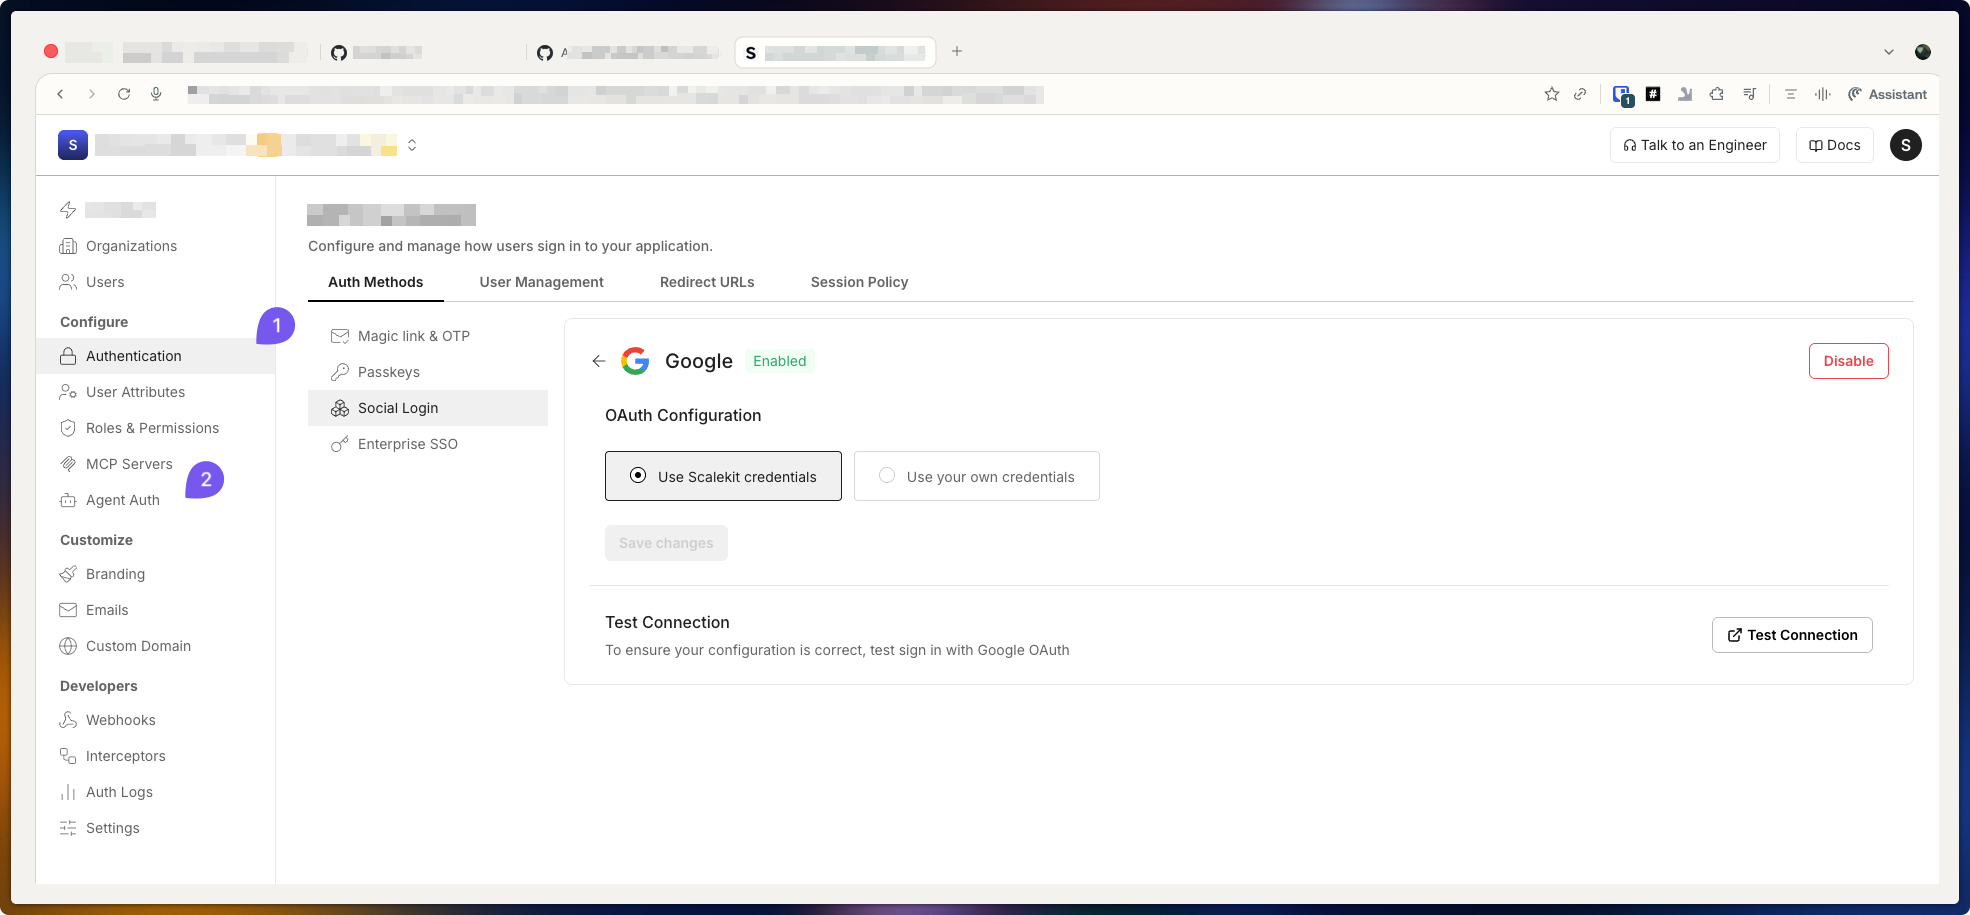The width and height of the screenshot is (1970, 915).
Task: Click the back arrow beside Google
Action: pos(598,361)
